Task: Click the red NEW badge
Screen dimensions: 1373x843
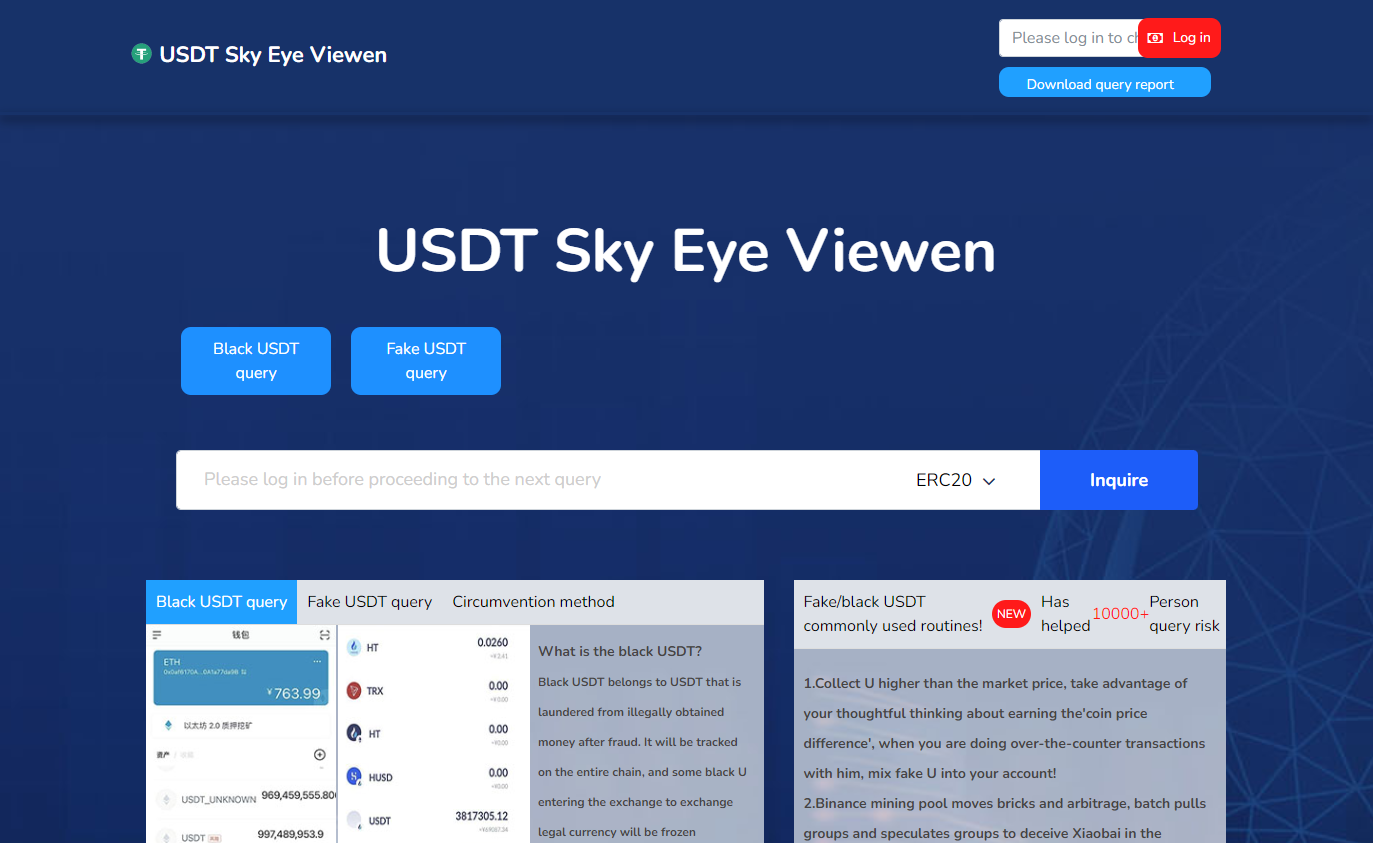Action: pos(1011,614)
